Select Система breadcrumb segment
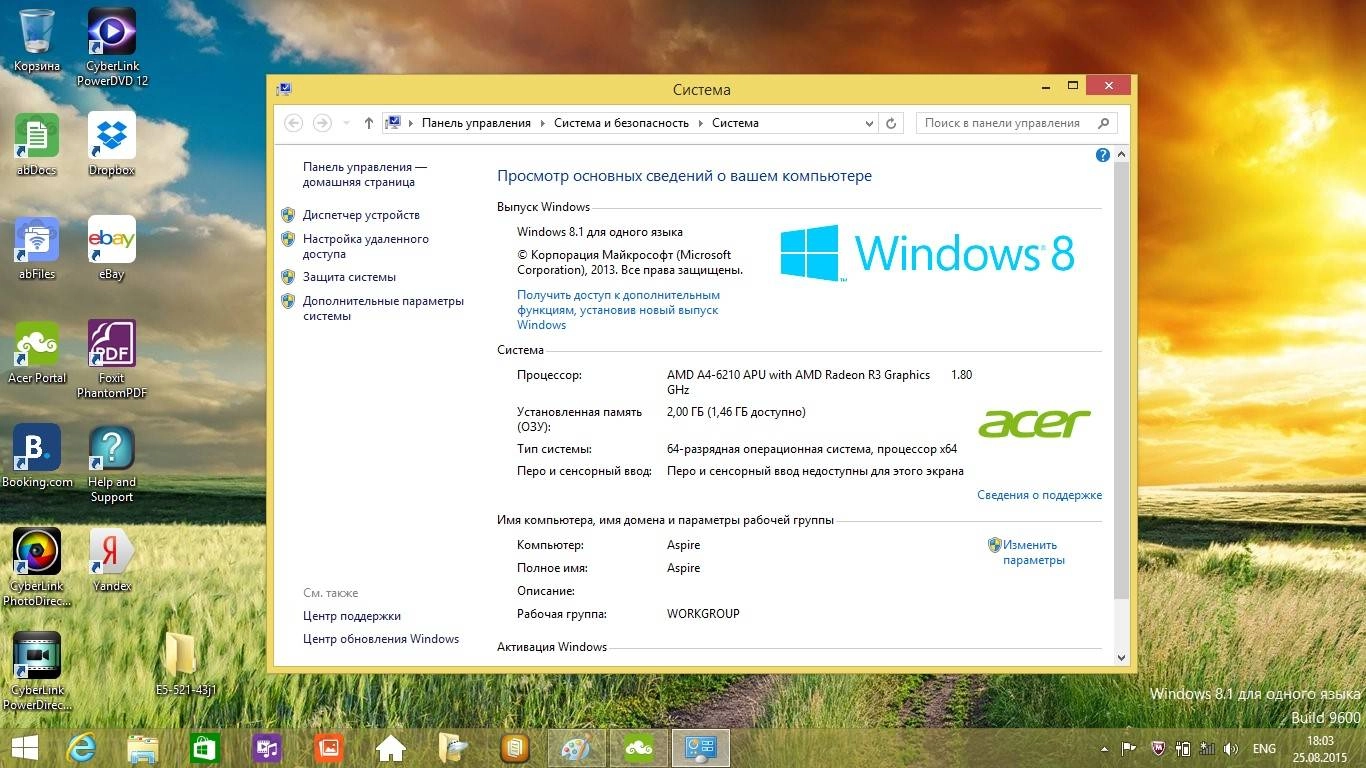The height and width of the screenshot is (768, 1366). 735,123
